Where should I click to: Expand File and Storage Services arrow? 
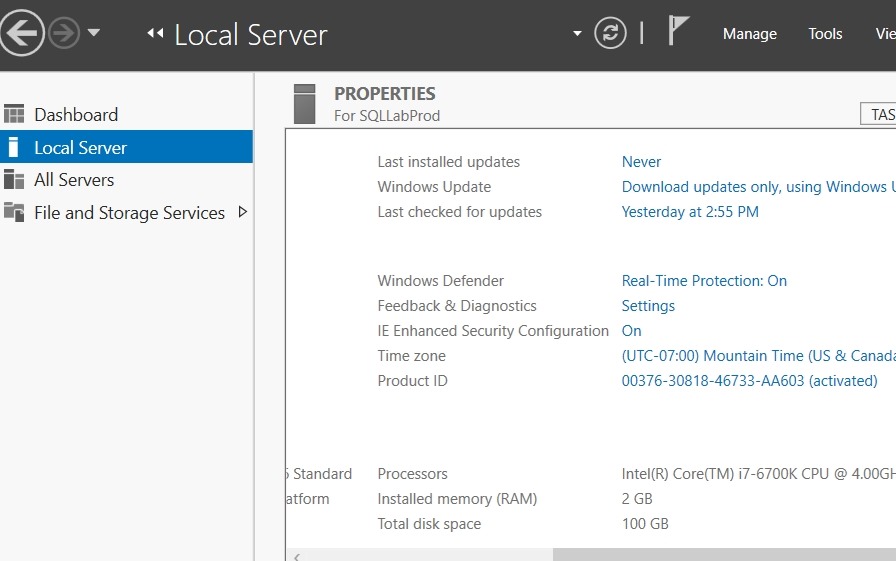coord(242,212)
